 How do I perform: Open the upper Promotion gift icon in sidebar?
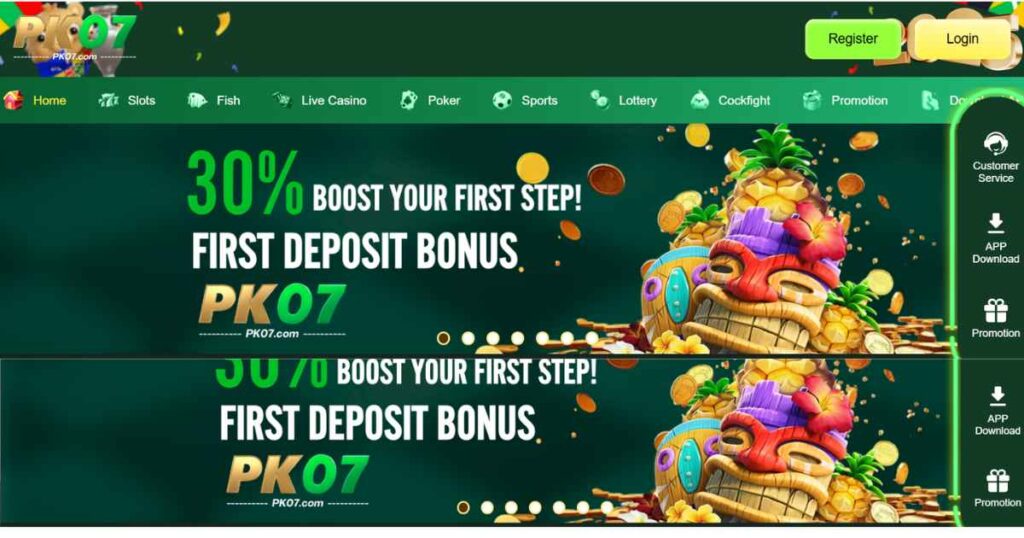point(995,311)
